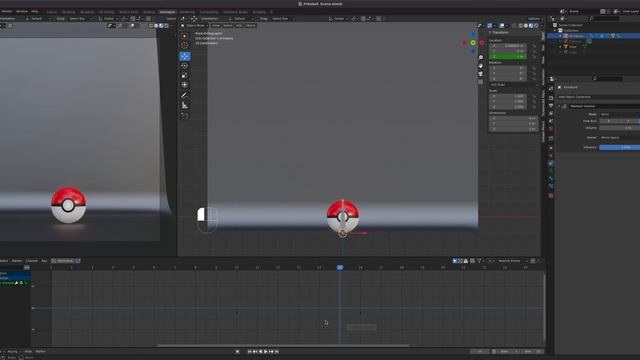Click the green Location Z field

point(508,57)
